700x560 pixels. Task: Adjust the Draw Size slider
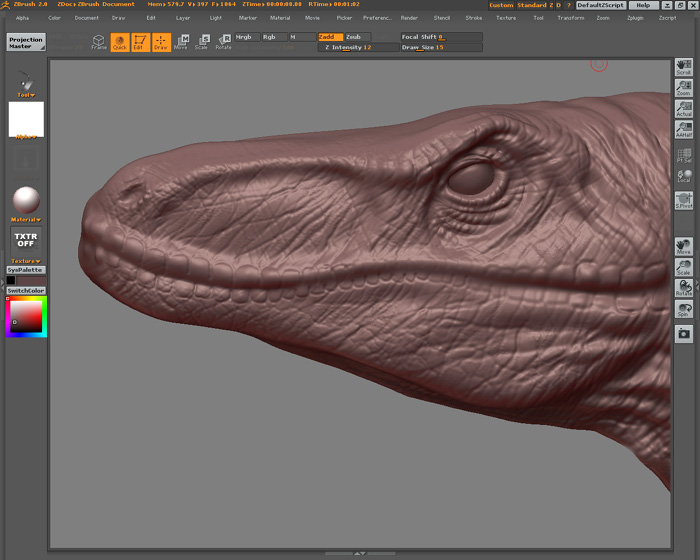[441, 47]
